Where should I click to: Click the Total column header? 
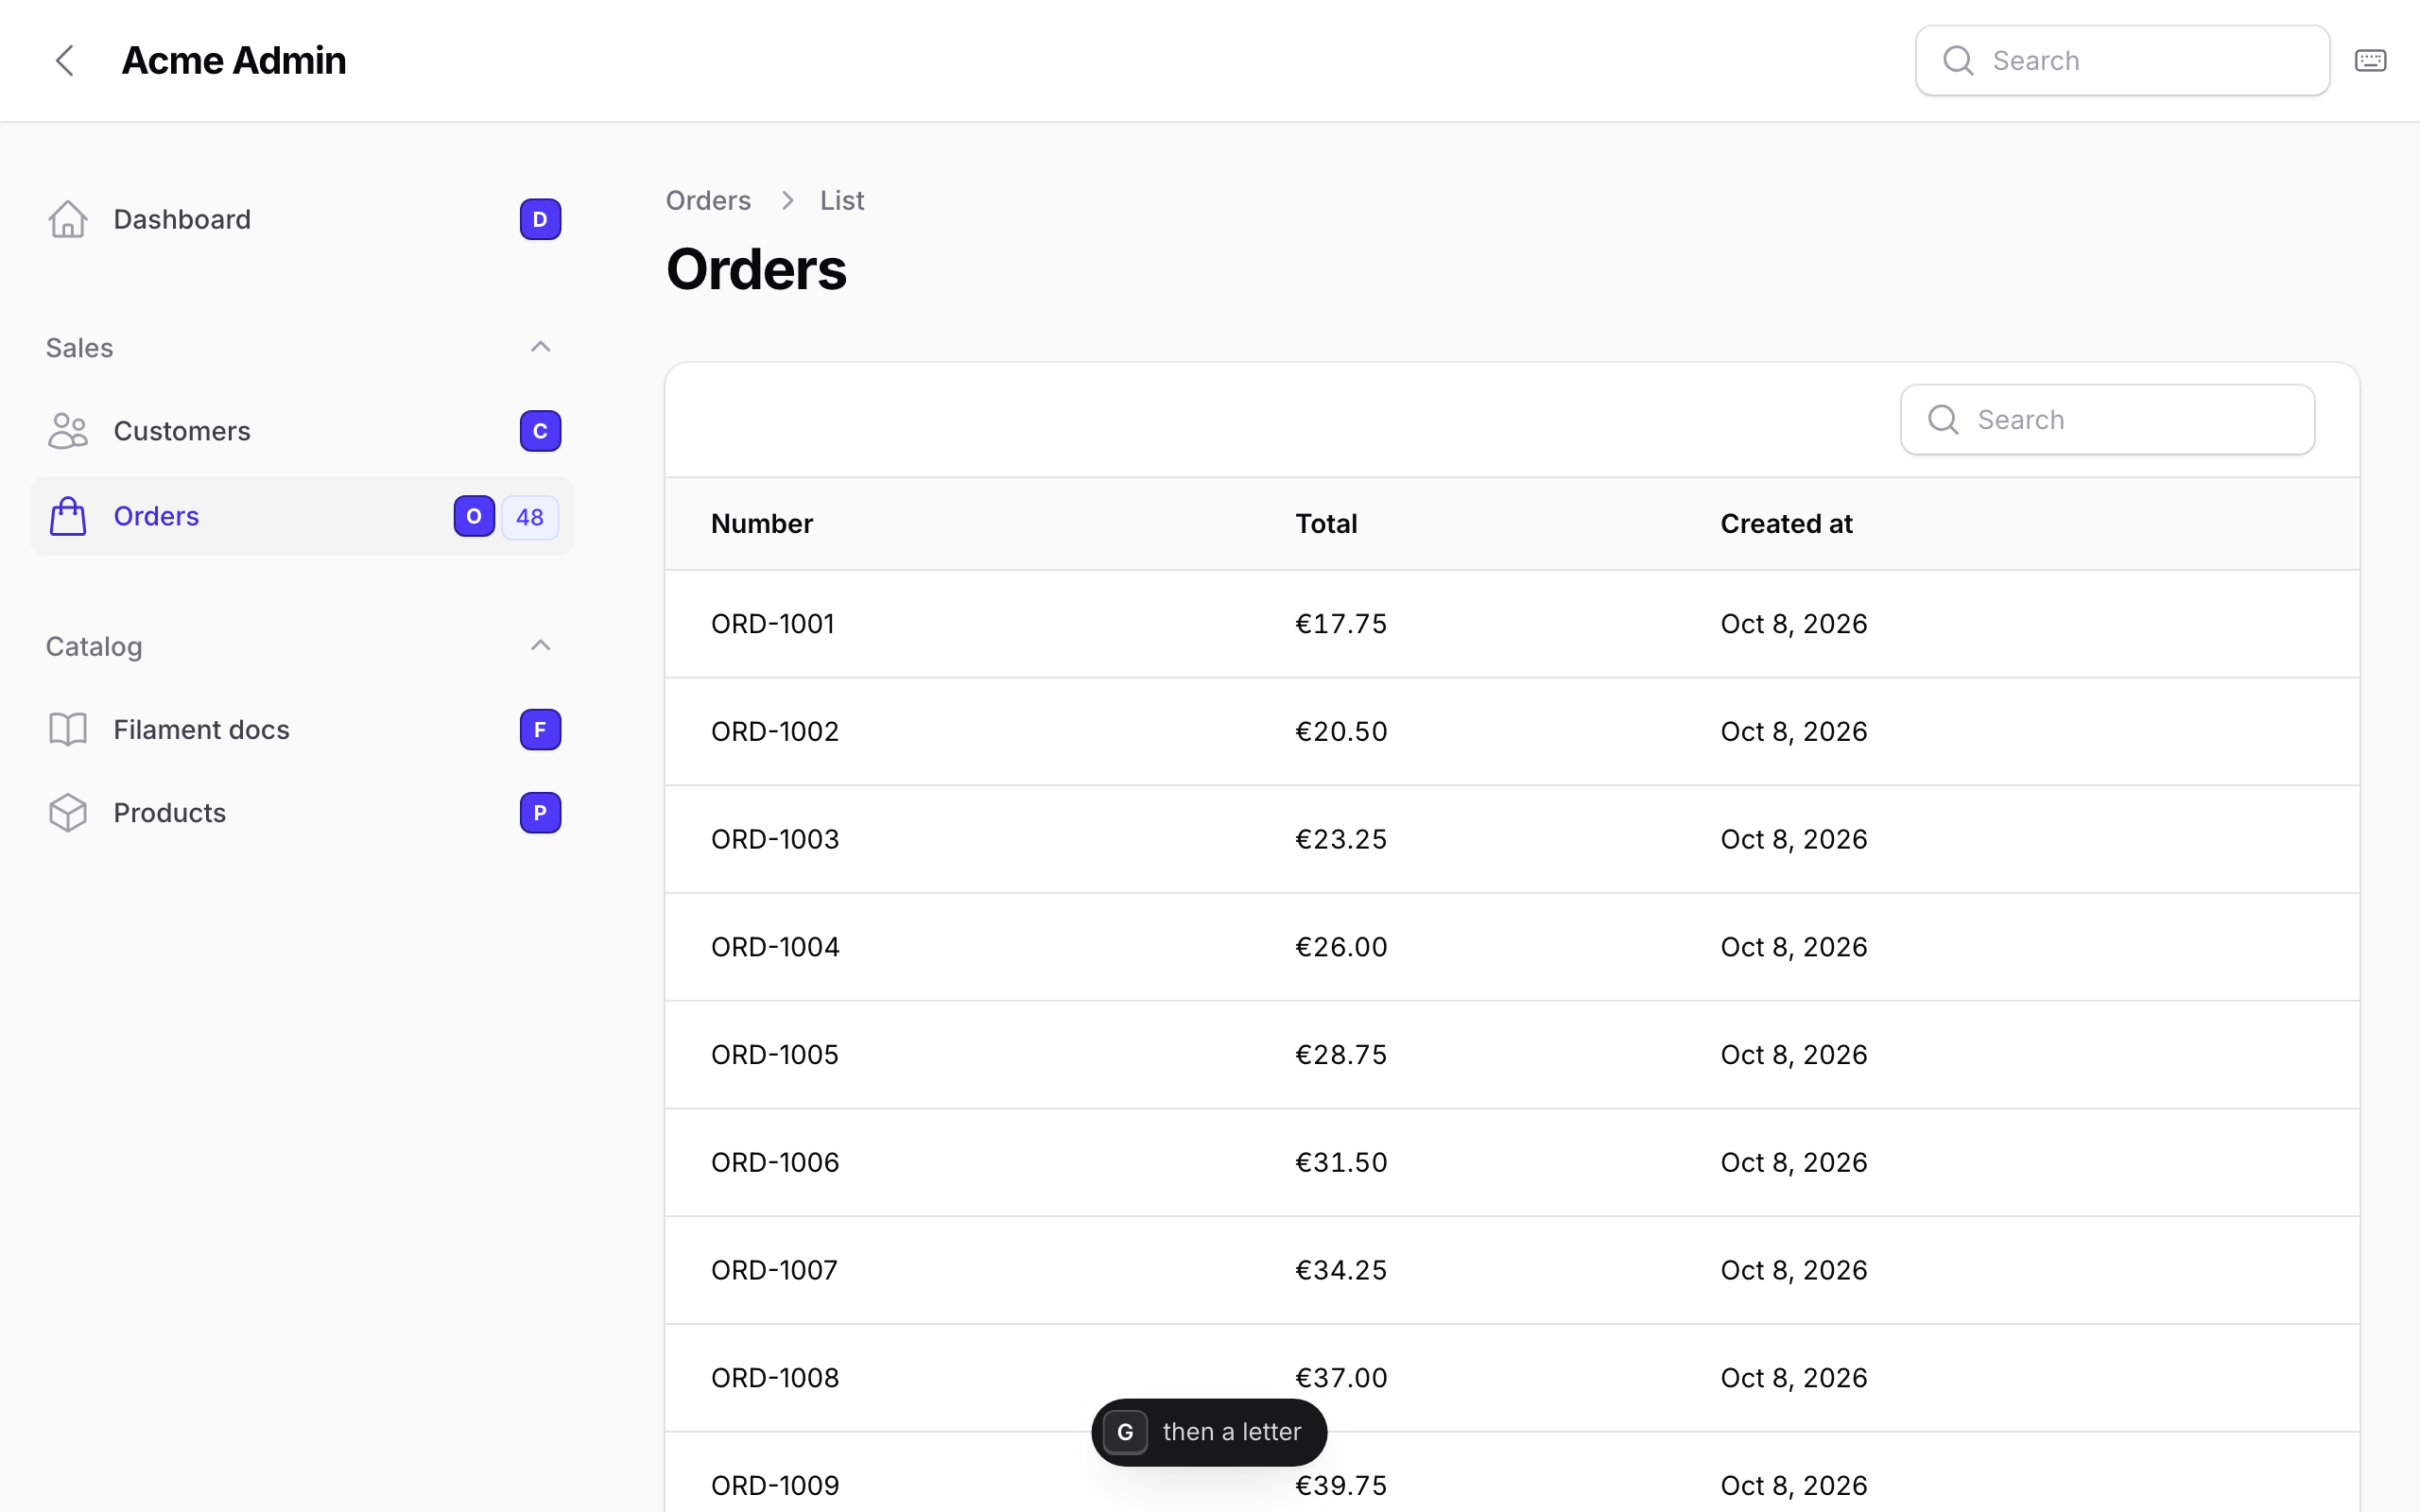click(1326, 524)
